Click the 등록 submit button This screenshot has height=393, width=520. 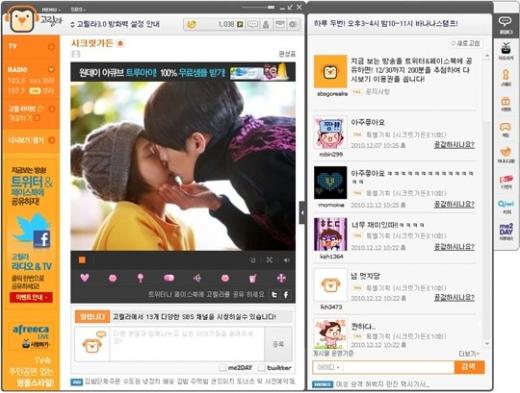pyautogui.click(x=278, y=344)
